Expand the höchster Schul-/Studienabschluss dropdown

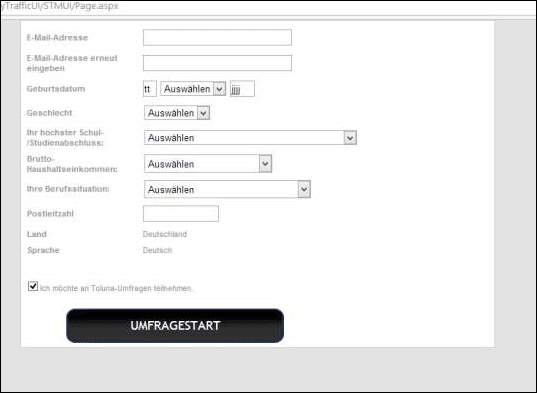click(250, 138)
